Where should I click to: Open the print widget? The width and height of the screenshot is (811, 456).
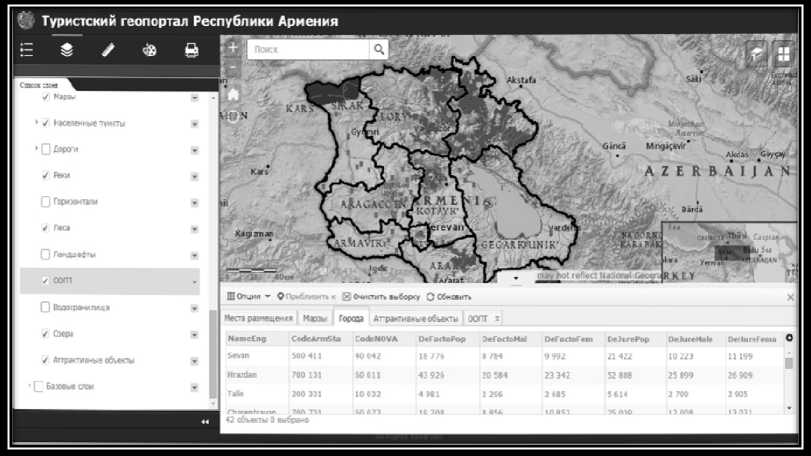(192, 50)
